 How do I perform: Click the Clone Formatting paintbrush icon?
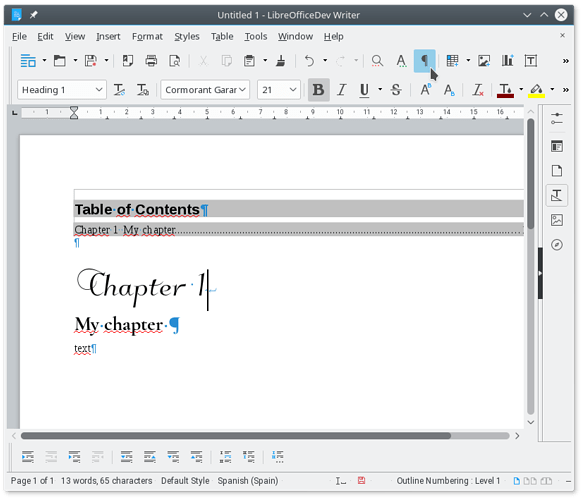coord(281,61)
